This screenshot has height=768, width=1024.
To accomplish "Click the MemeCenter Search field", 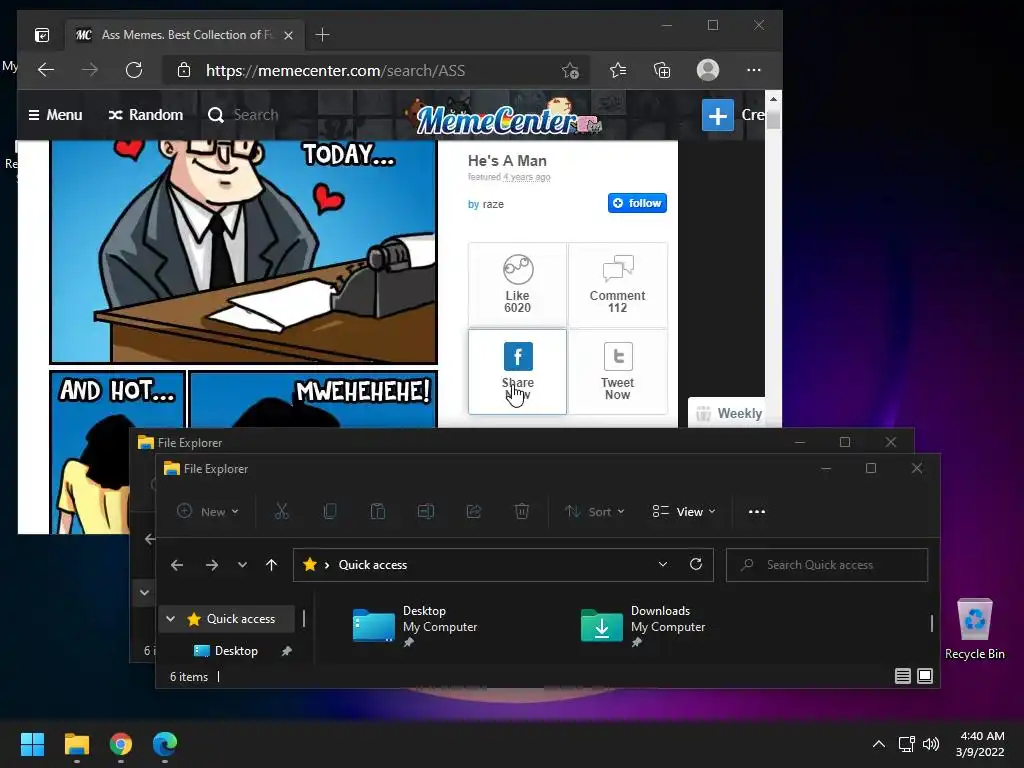I will click(255, 115).
